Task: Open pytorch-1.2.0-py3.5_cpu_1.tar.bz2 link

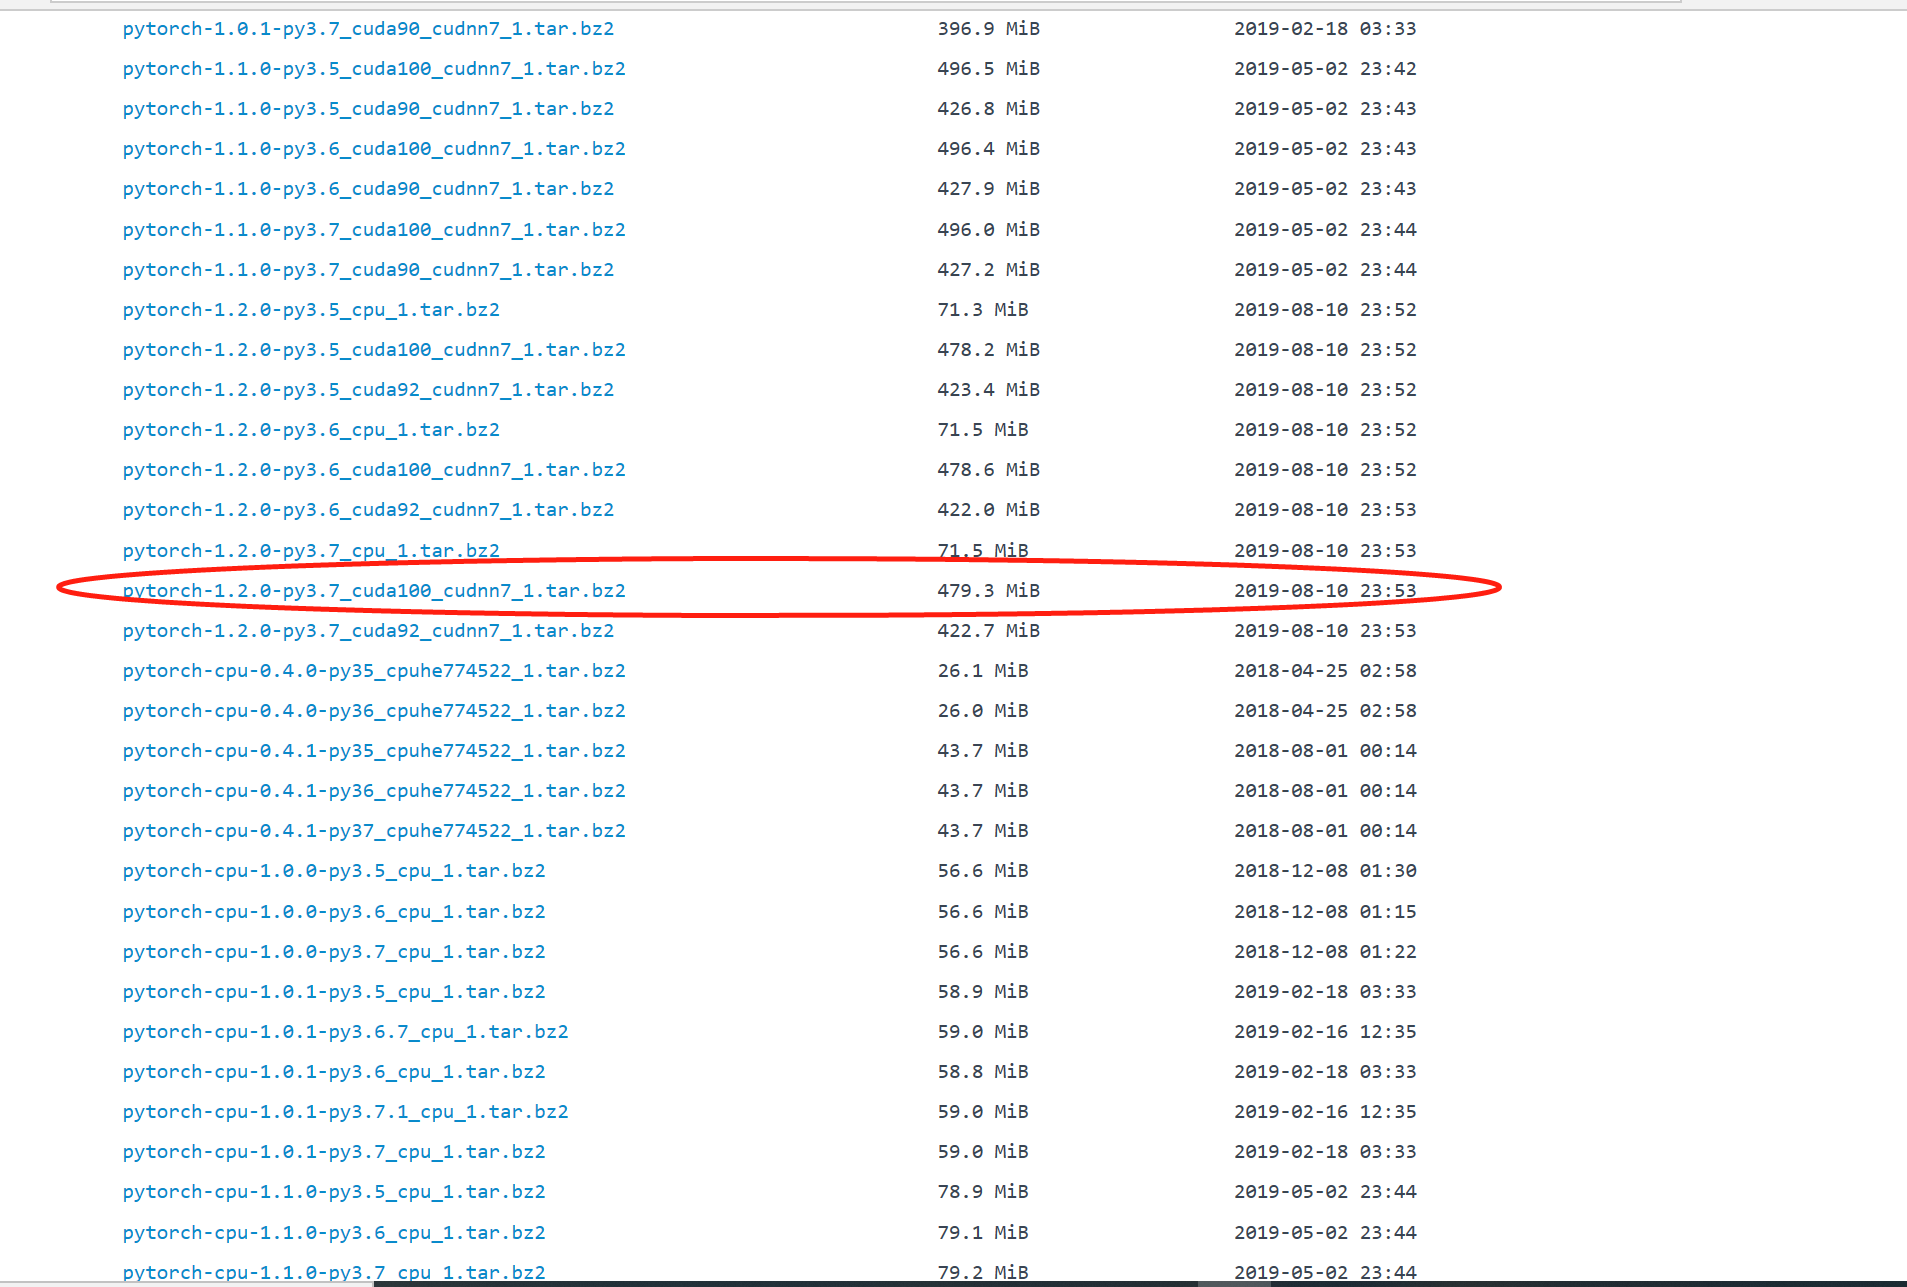Action: (311, 310)
